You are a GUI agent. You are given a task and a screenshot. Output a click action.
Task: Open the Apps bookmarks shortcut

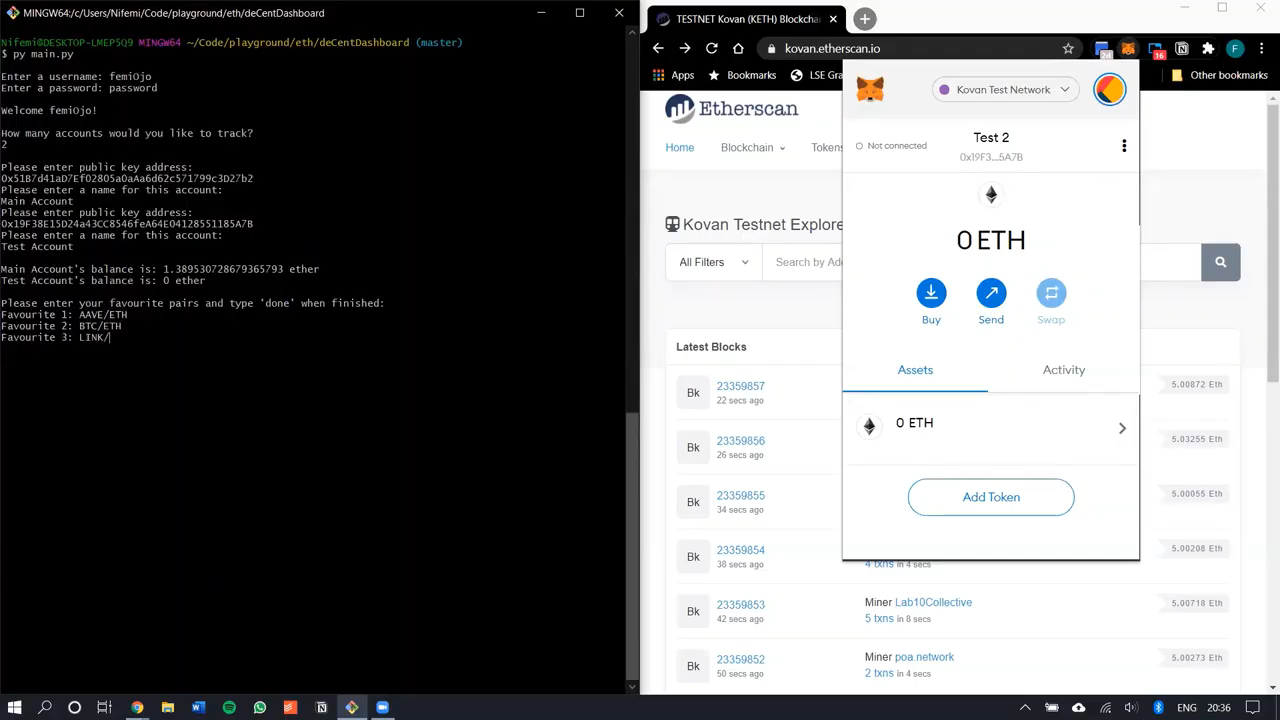[673, 75]
